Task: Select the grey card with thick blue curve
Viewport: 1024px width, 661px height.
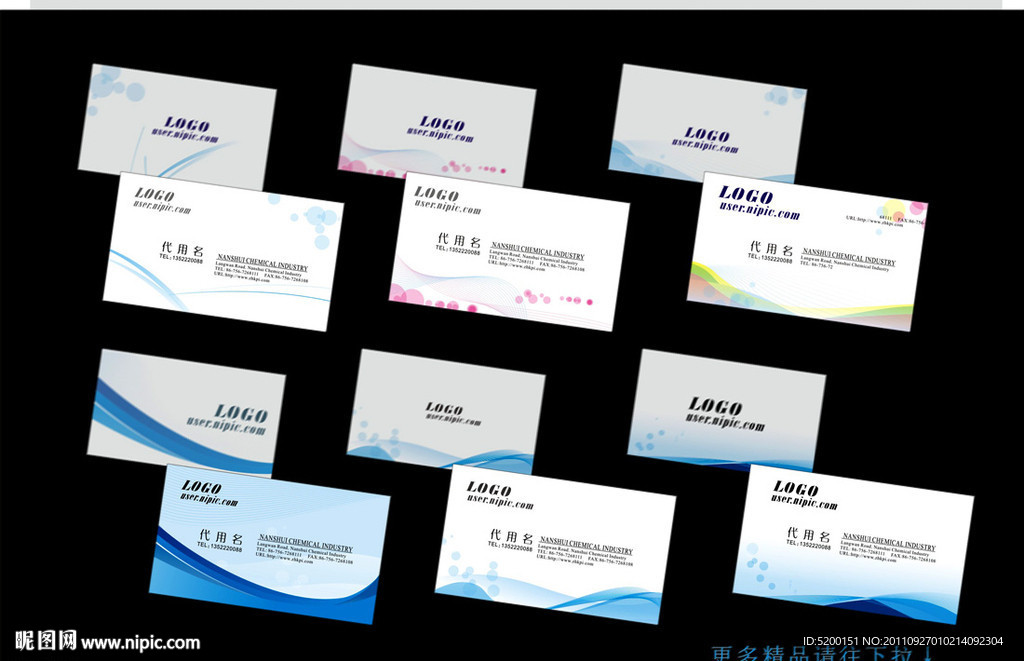Action: click(x=187, y=411)
